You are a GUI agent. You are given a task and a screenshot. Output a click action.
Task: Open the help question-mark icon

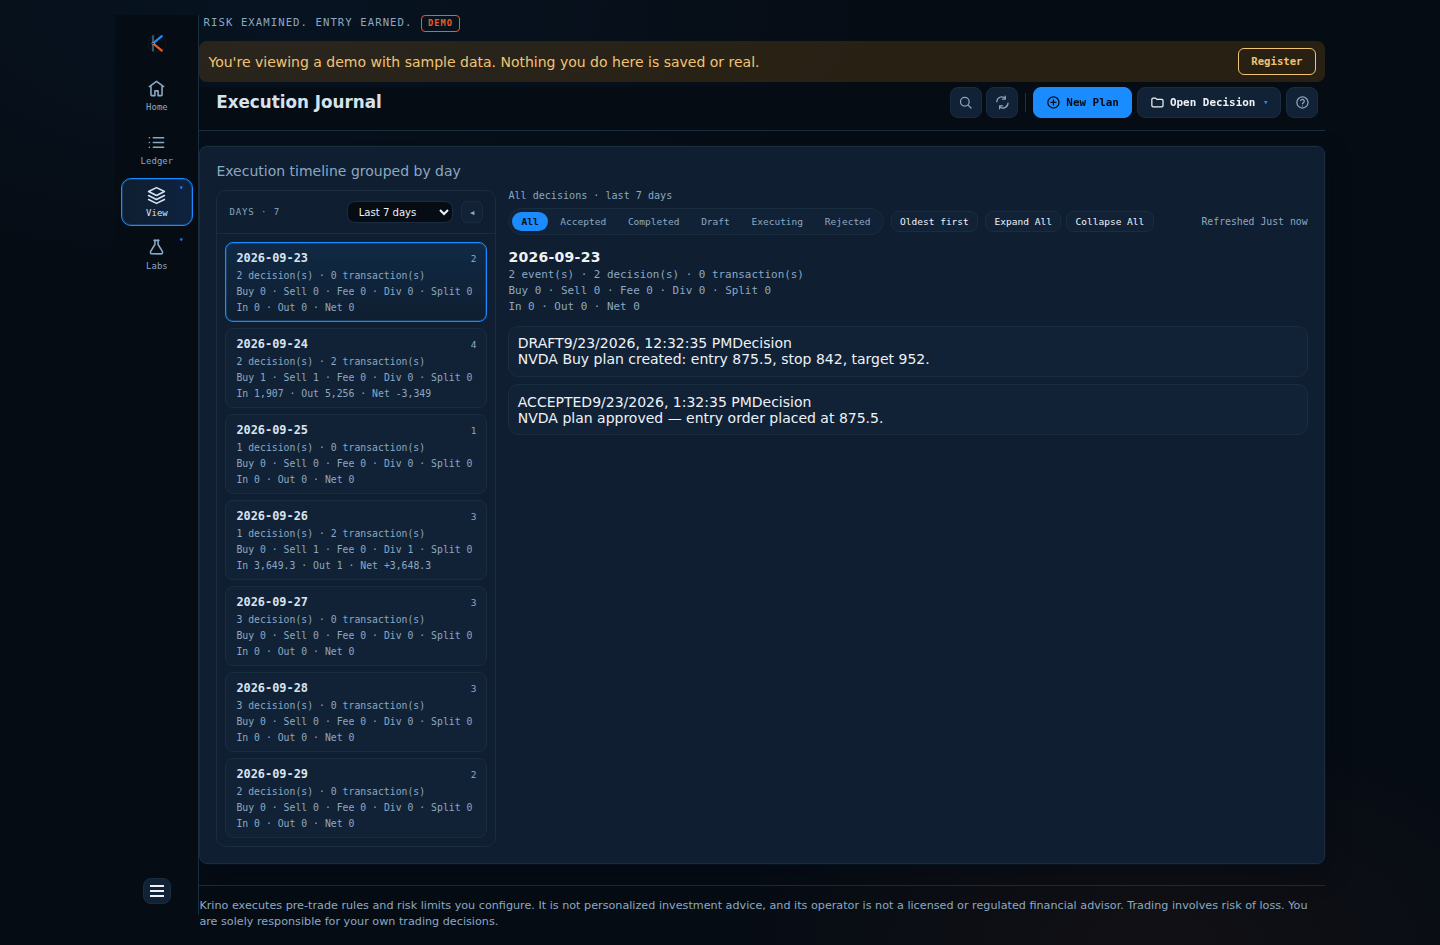(x=1302, y=103)
